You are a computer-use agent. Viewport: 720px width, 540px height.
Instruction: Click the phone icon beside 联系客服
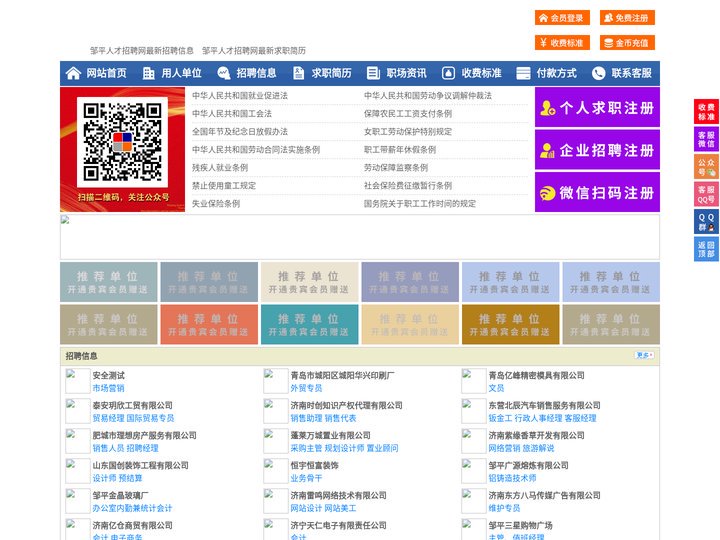[x=598, y=73]
